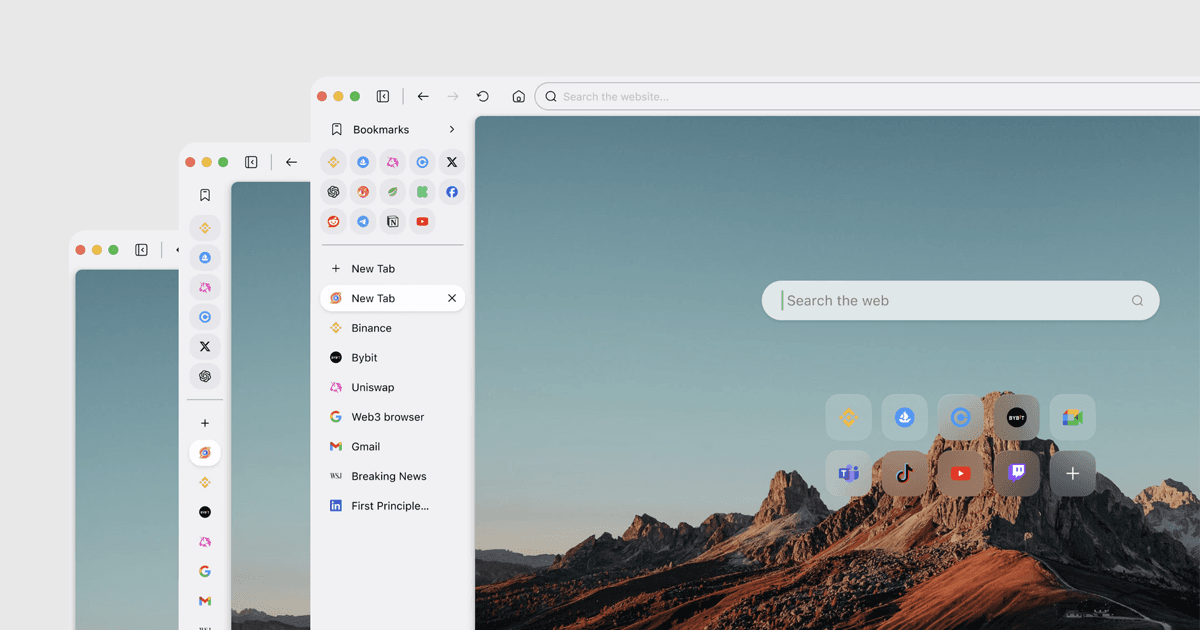Open the Bookmarks label in the front sidebar
The height and width of the screenshot is (630, 1200).
pos(381,129)
